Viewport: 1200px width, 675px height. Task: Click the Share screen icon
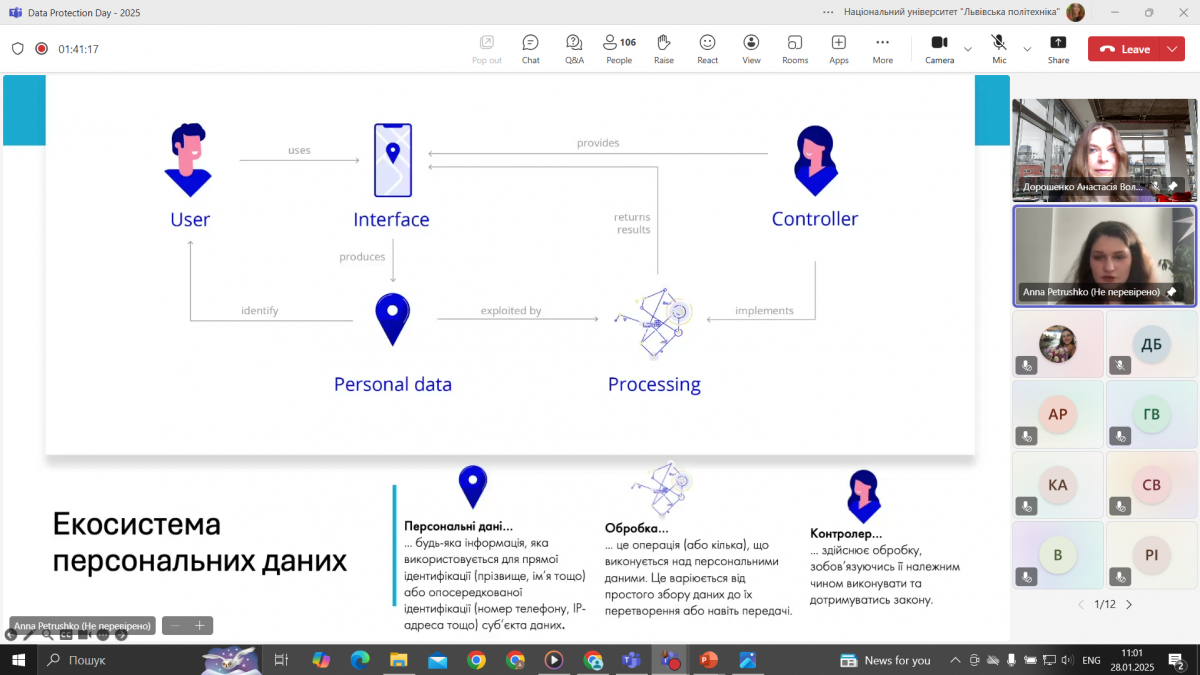tap(1058, 48)
